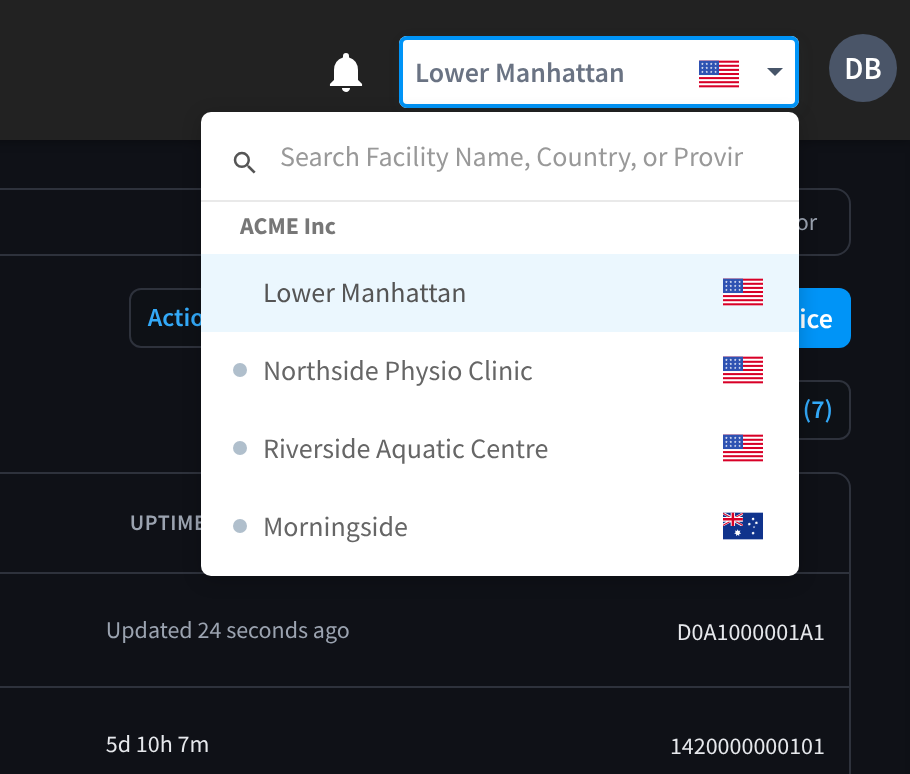
Task: Open the notifications bell
Action: click(346, 73)
